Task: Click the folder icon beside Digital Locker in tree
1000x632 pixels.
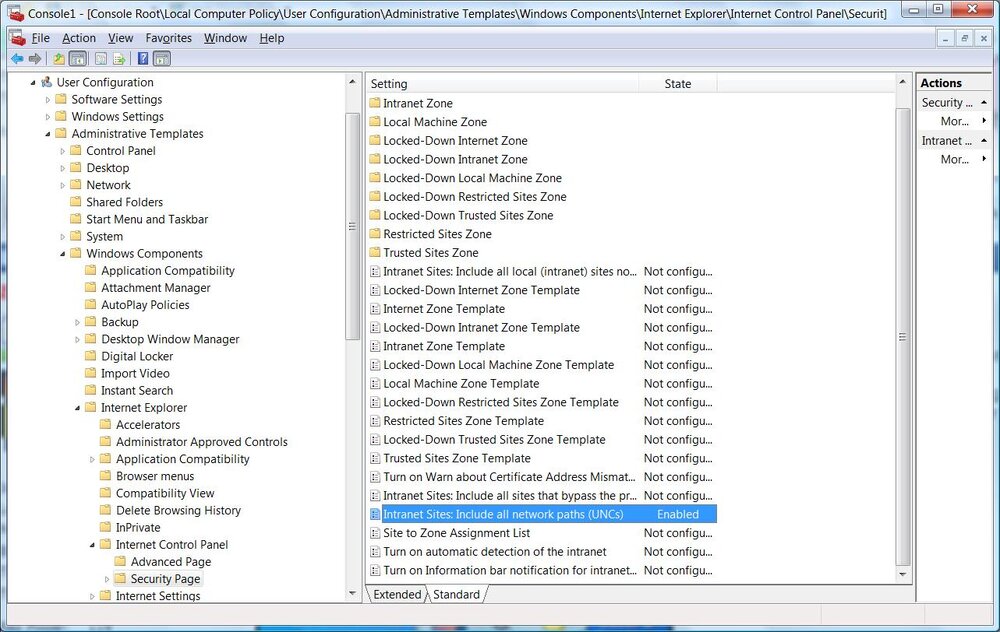Action: (91, 356)
